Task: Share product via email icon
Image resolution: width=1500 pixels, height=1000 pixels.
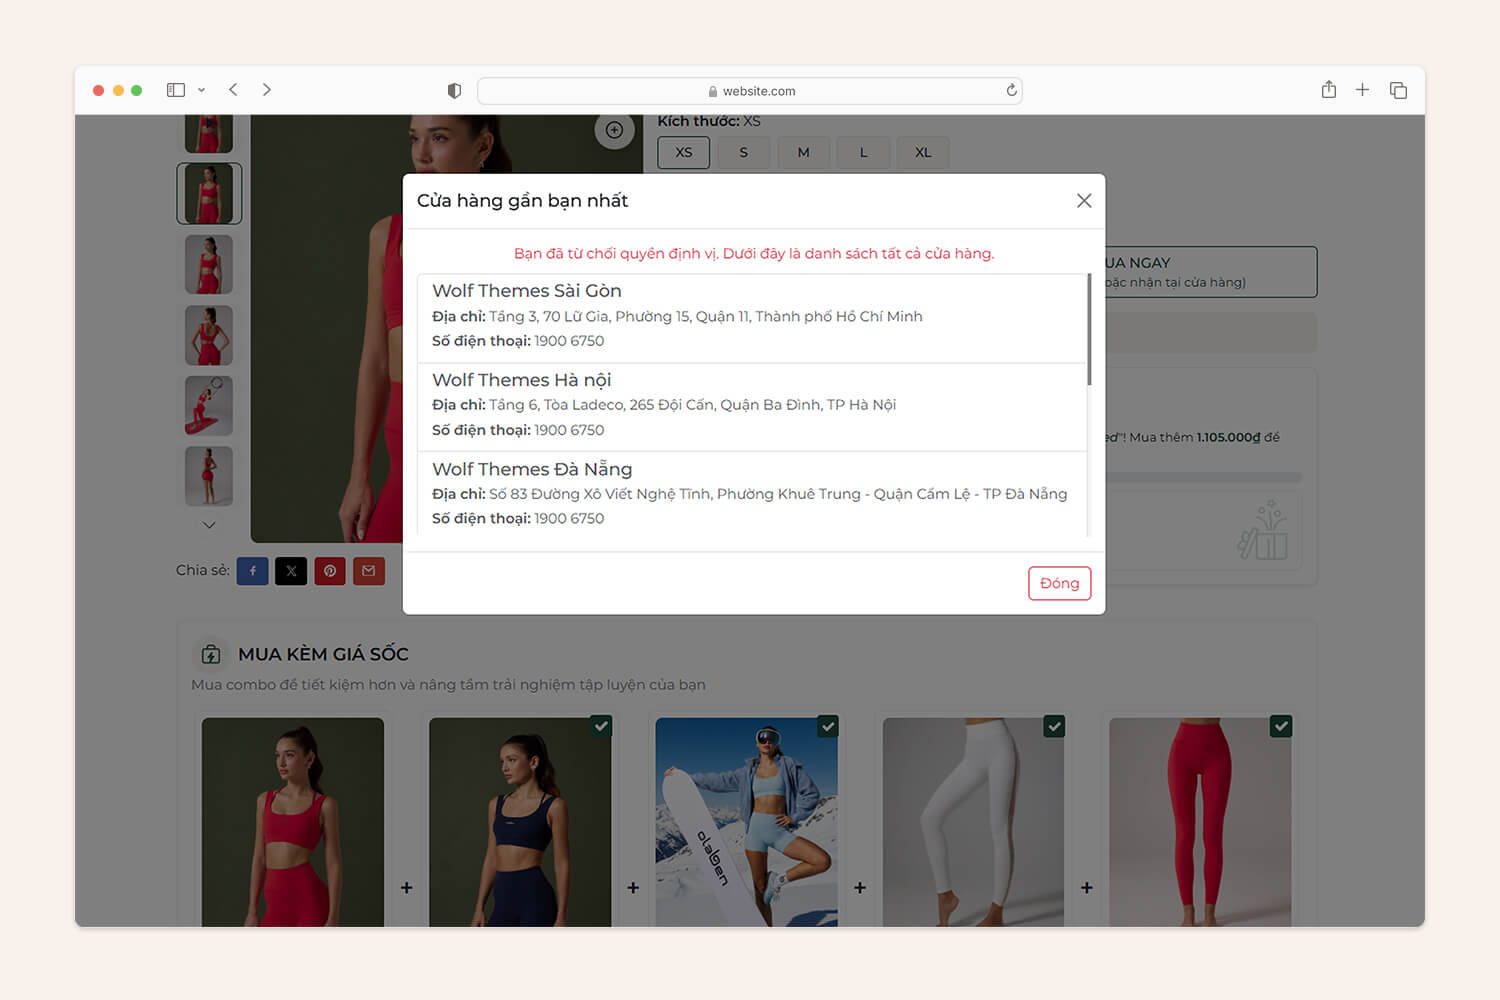Action: click(x=369, y=571)
